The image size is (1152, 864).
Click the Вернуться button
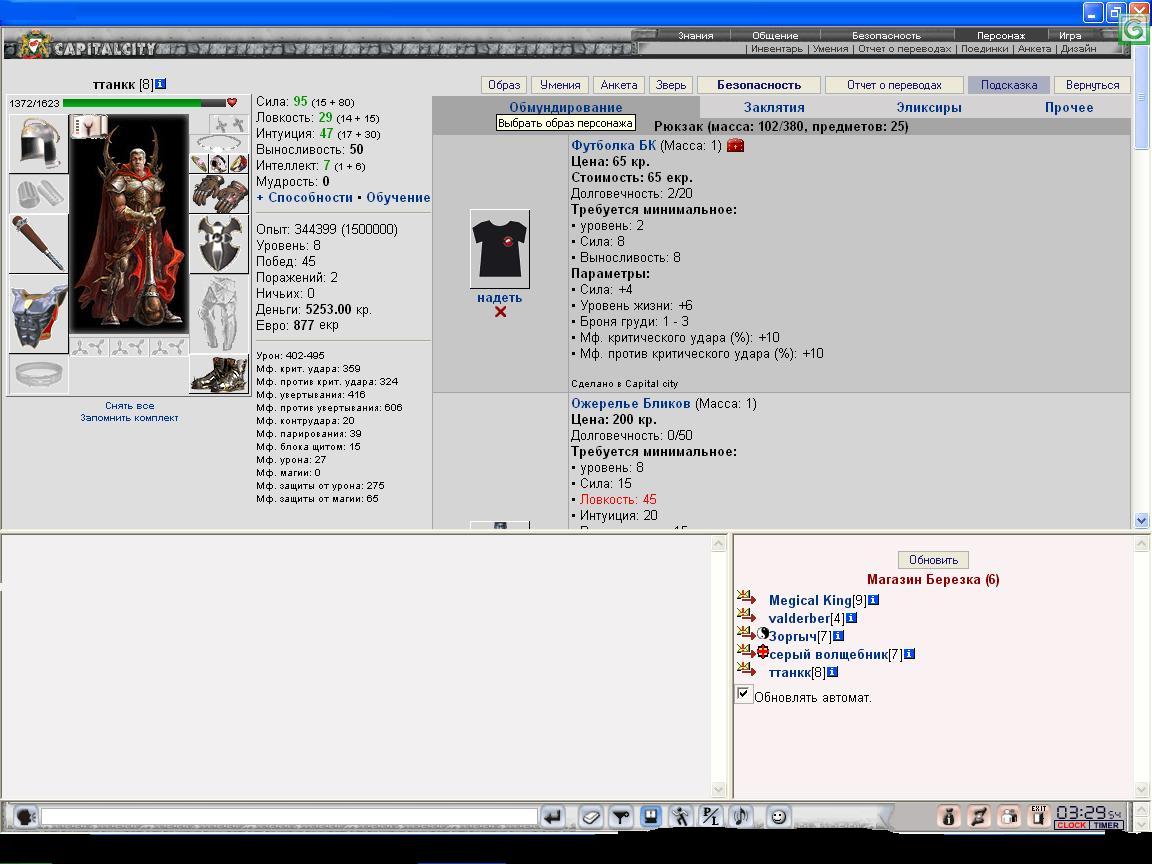(1092, 84)
